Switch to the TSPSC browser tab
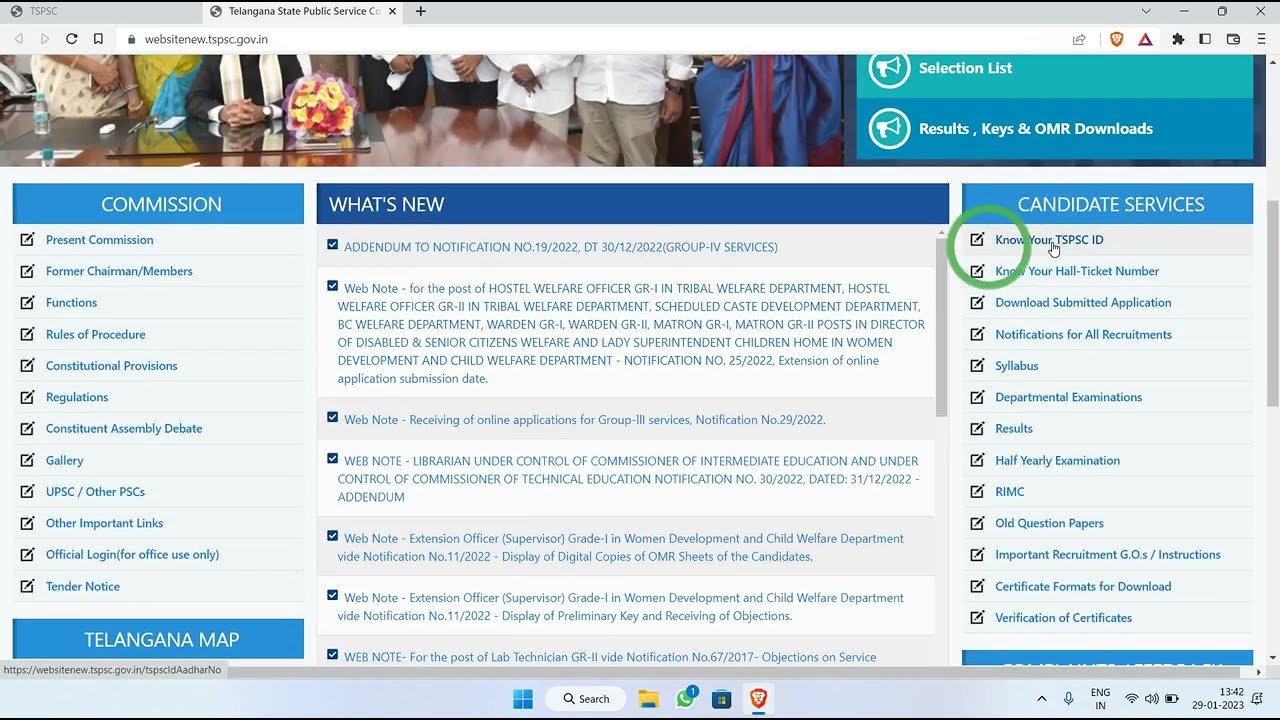The height and width of the screenshot is (720, 1280). point(100,12)
